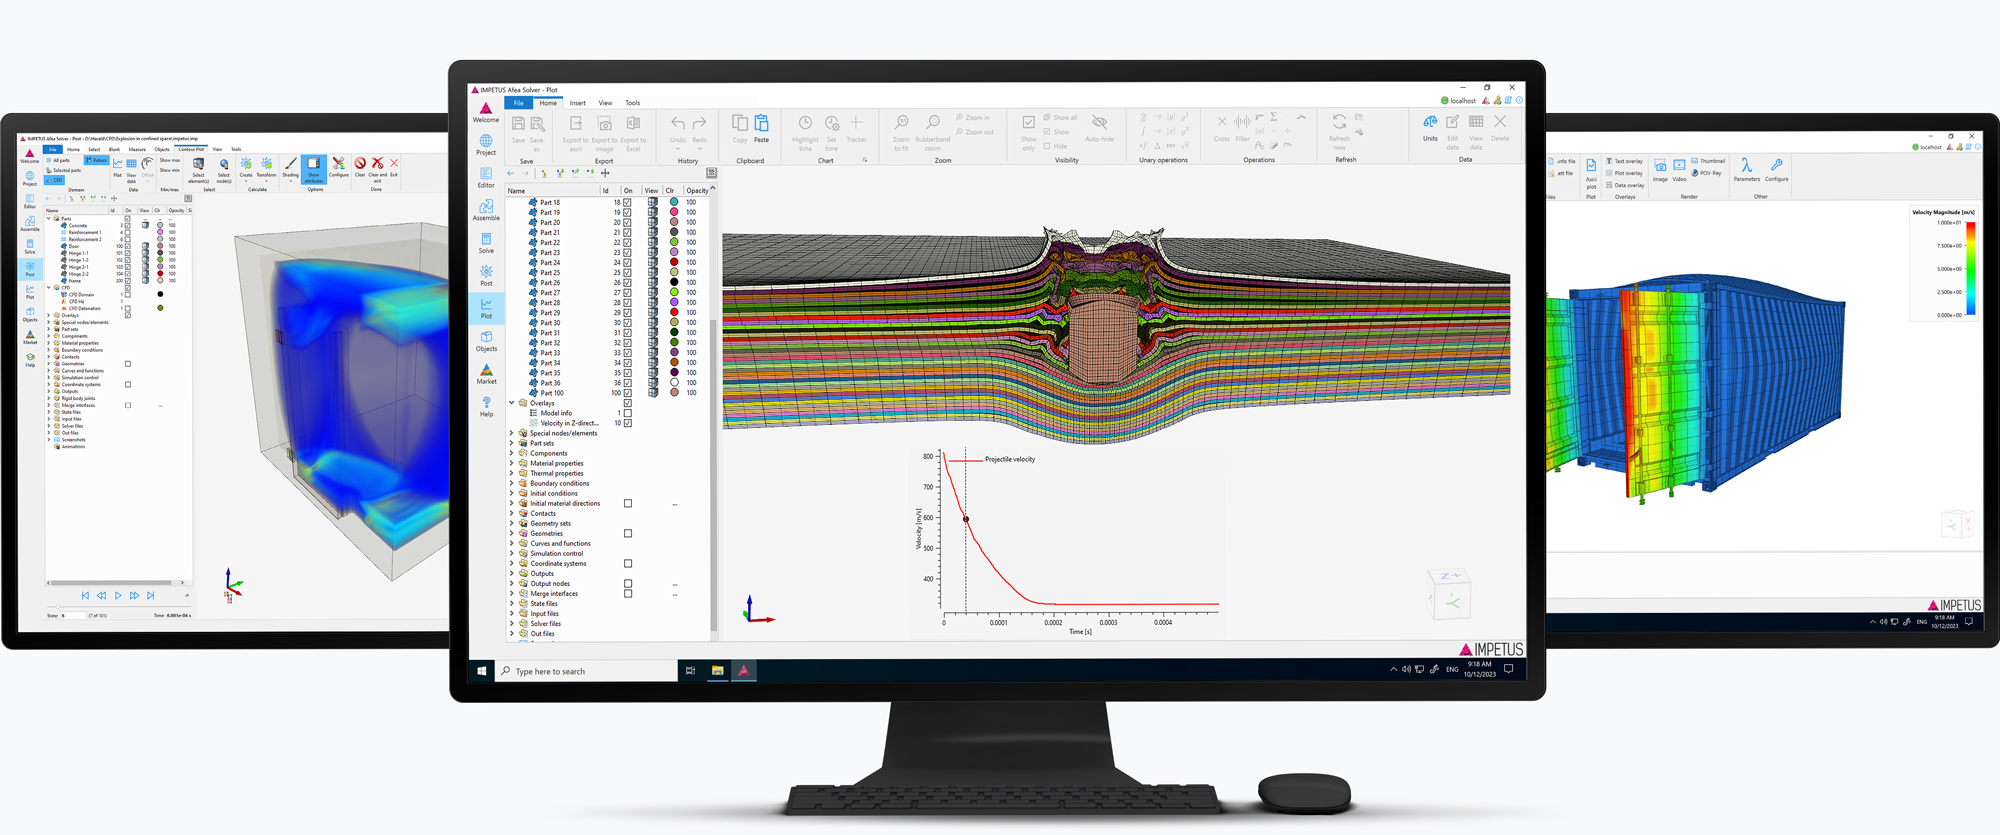This screenshot has width=2000, height=835.
Task: Click Show attributes in left Post window
Action: (x=313, y=169)
